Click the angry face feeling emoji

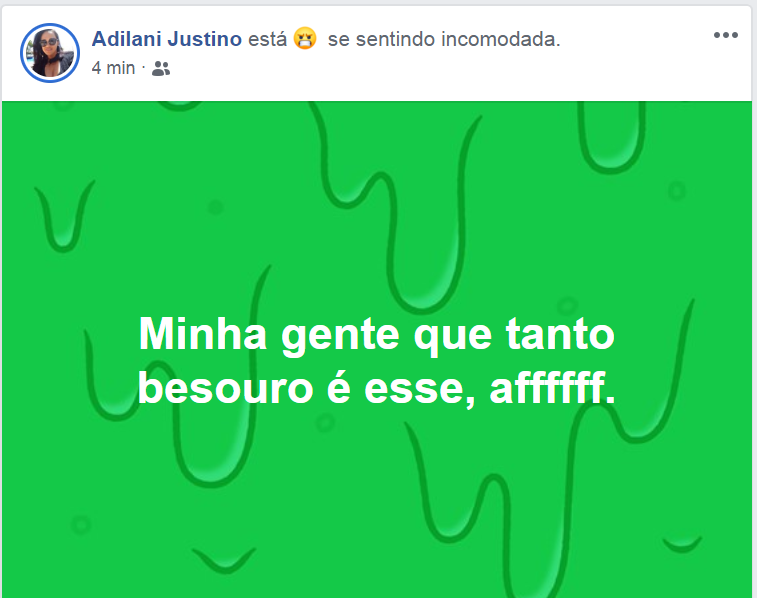(305, 39)
